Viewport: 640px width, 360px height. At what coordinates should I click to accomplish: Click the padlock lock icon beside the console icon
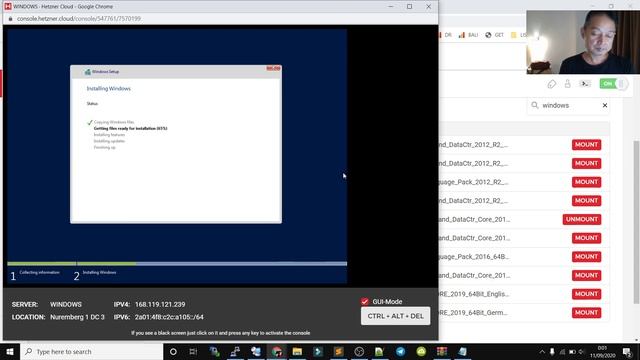[567, 84]
